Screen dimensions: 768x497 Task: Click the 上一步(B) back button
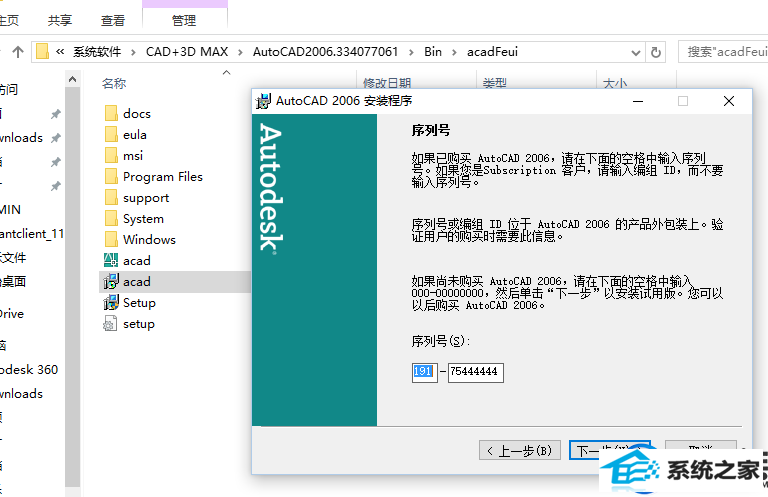tap(519, 451)
